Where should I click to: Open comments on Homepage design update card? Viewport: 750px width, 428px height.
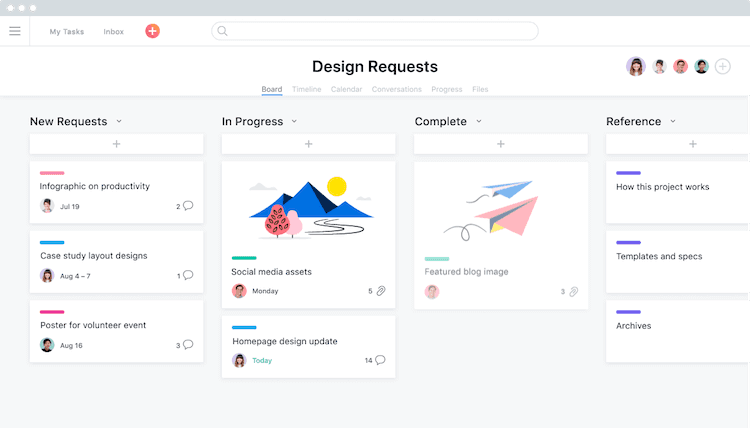(380, 360)
